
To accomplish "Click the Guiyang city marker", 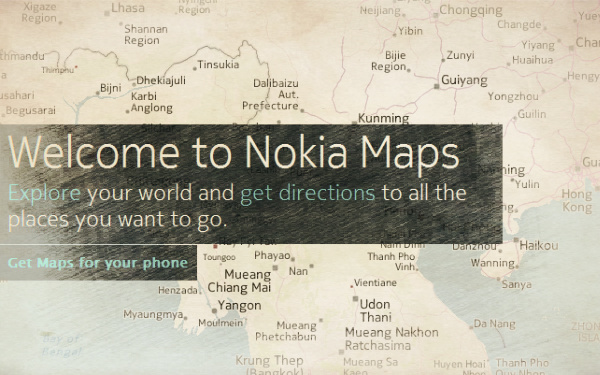I will tap(436, 87).
